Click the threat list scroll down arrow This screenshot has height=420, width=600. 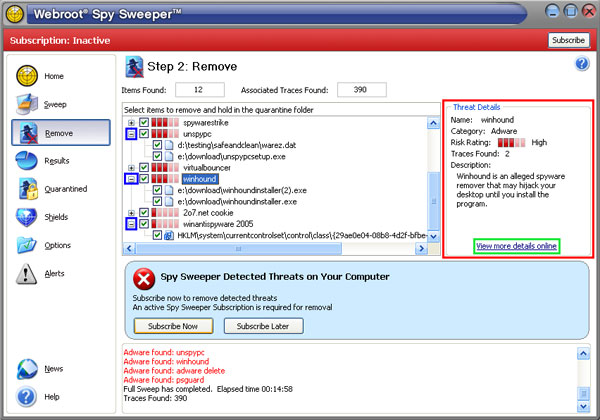tap(434, 236)
